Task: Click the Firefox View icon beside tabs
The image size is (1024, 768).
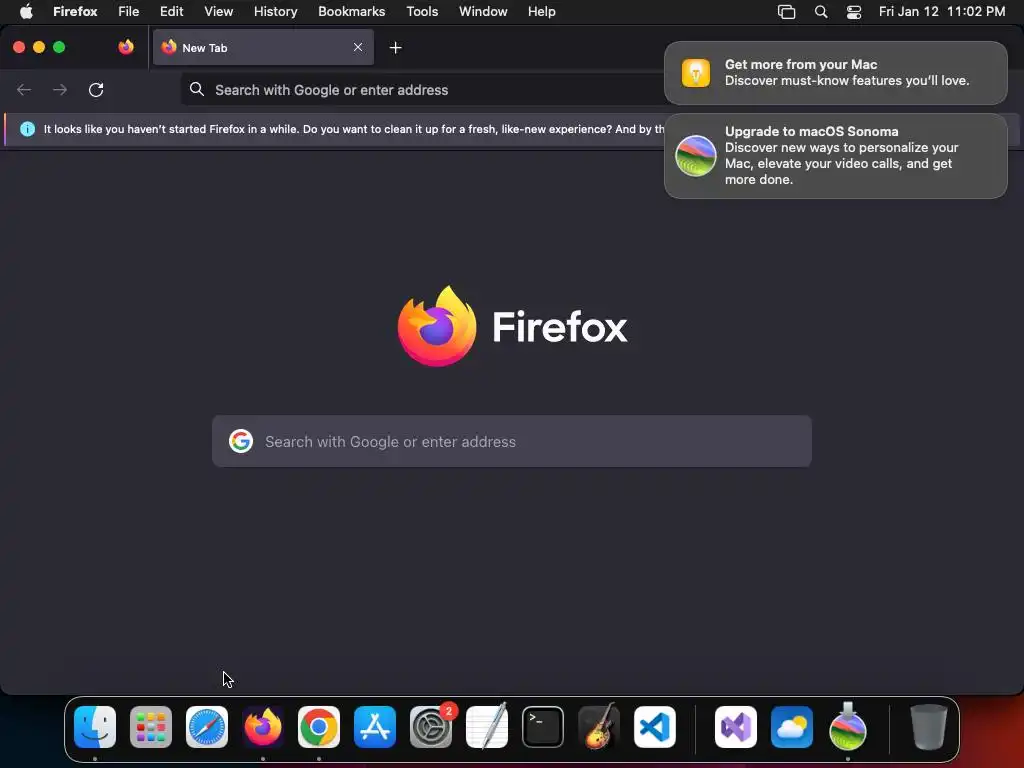Action: point(126,47)
